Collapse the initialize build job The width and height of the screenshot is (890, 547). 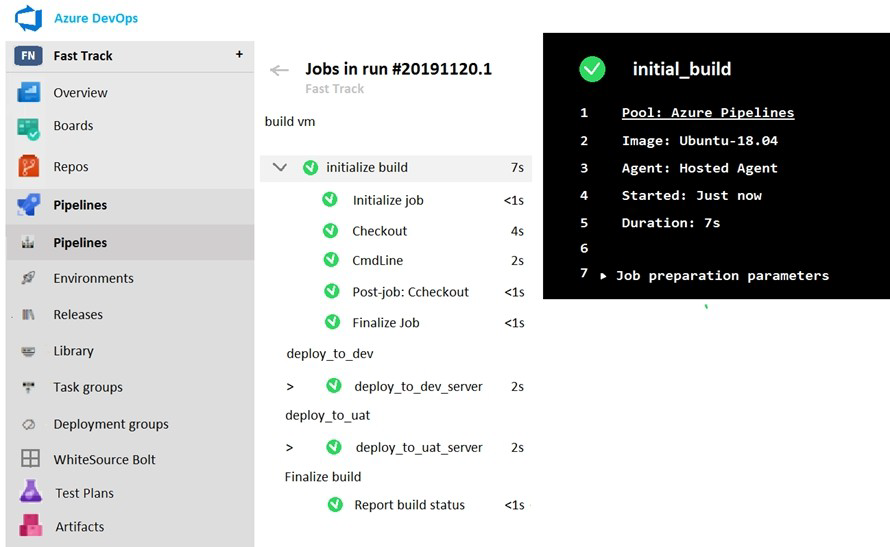click(x=280, y=168)
